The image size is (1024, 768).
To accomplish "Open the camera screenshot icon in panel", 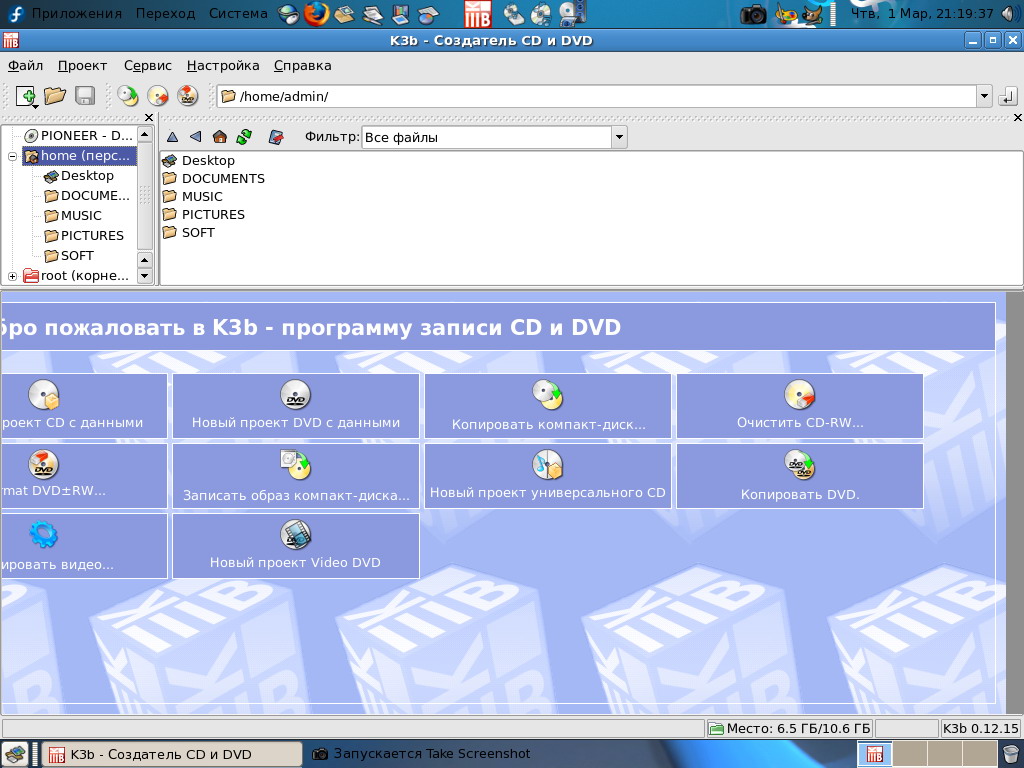I will (753, 14).
